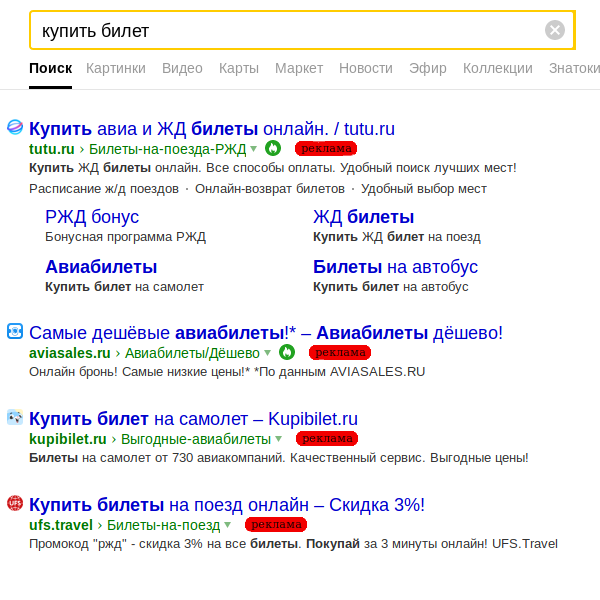The image size is (600, 600).
Task: Expand the kupibilet.ru result dropdown arrow
Action: [278, 439]
